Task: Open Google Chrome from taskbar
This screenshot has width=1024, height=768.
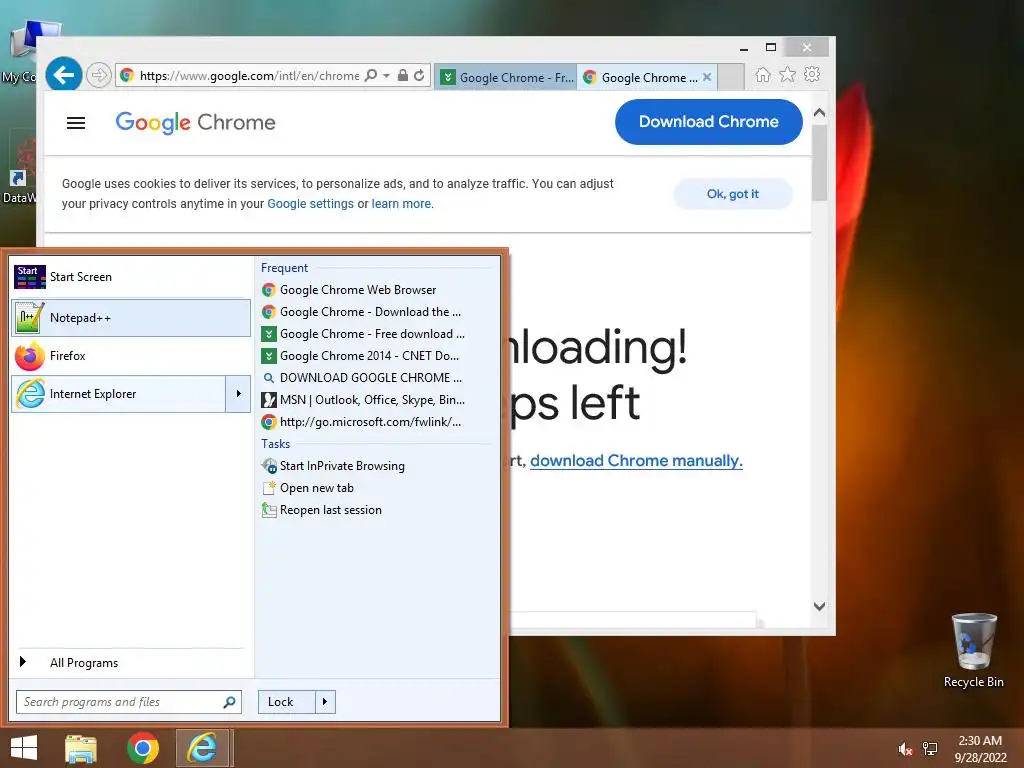Action: coord(142,748)
